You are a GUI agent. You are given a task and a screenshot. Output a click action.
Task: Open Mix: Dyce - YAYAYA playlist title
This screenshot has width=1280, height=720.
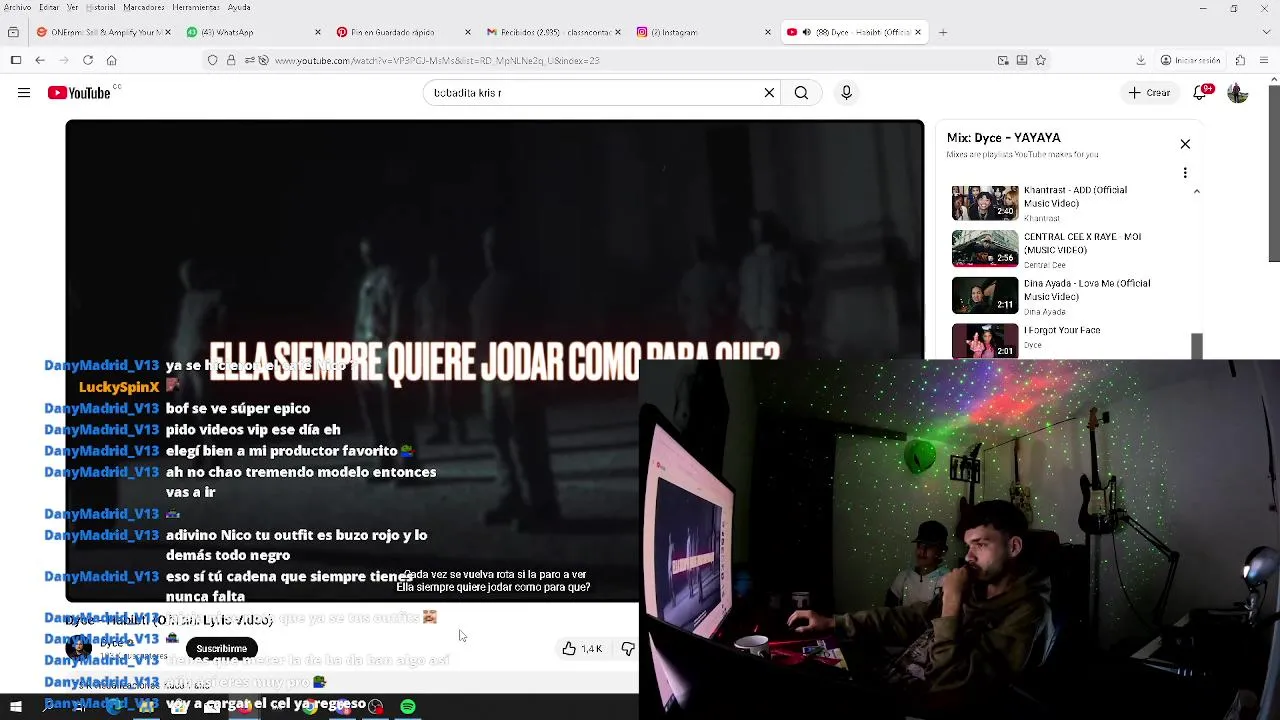[1003, 138]
